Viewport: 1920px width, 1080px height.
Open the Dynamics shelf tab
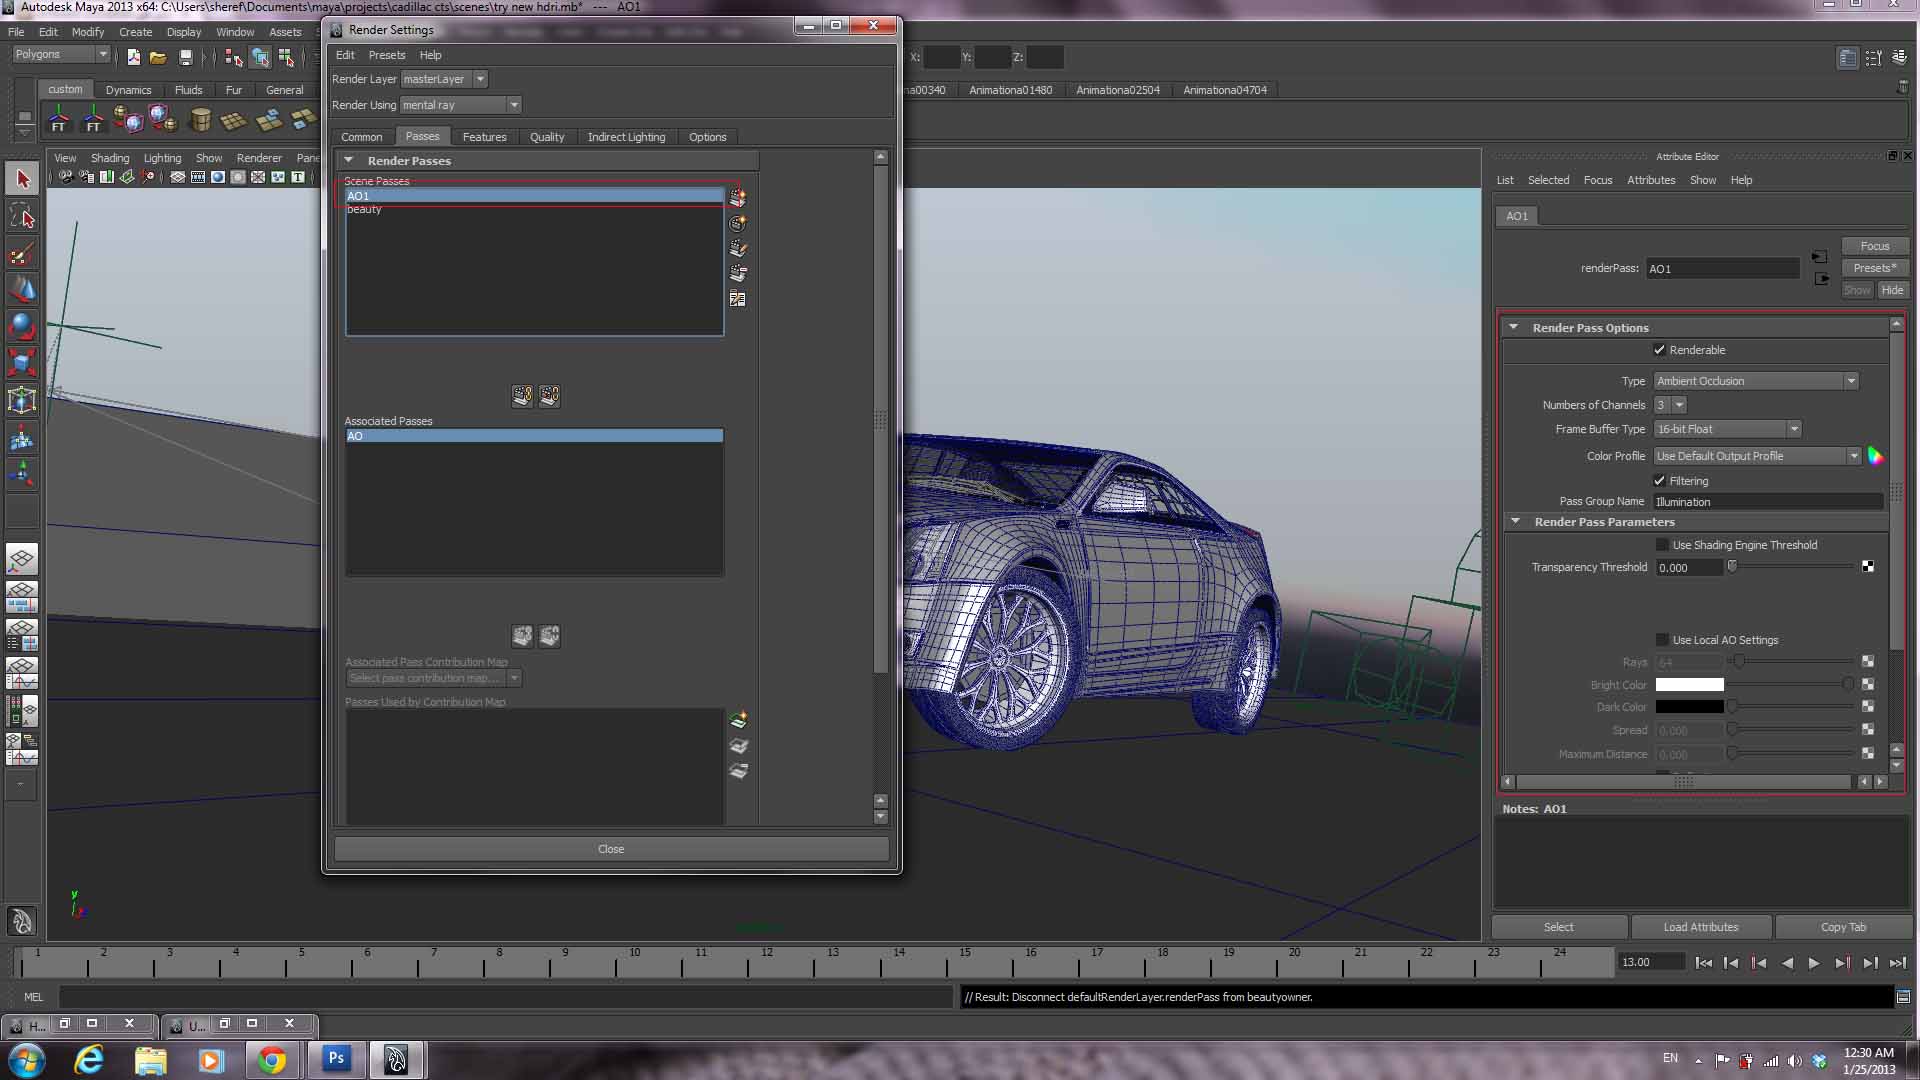click(x=128, y=90)
